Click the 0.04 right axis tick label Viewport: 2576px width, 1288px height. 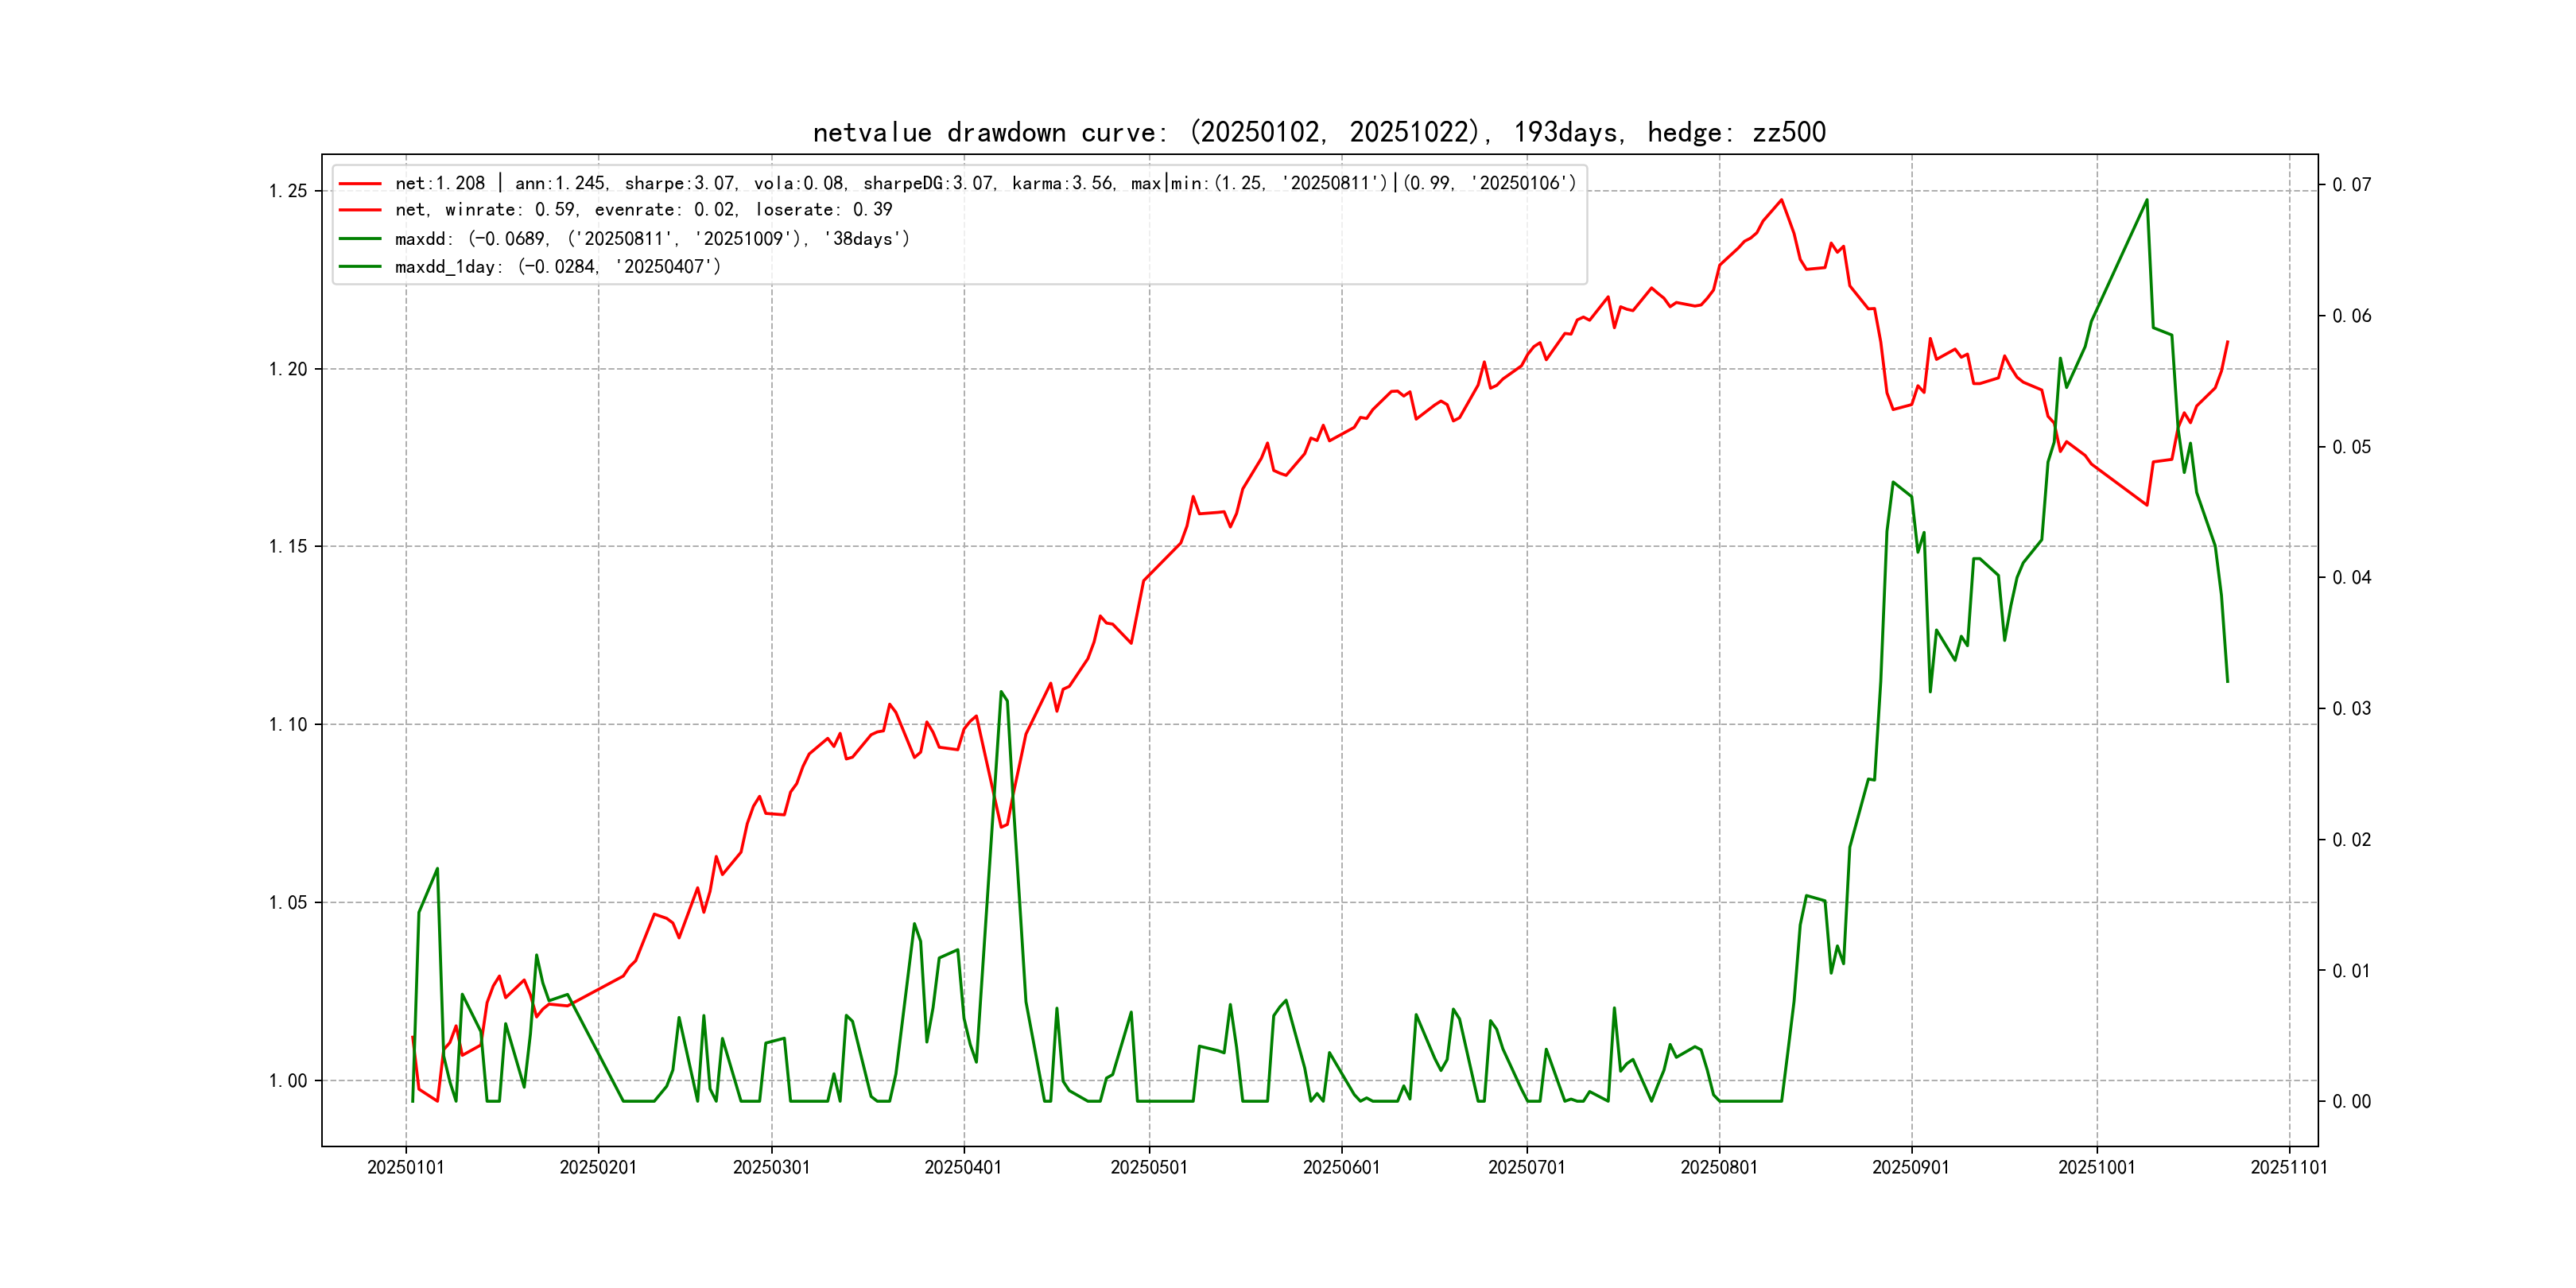[2351, 577]
